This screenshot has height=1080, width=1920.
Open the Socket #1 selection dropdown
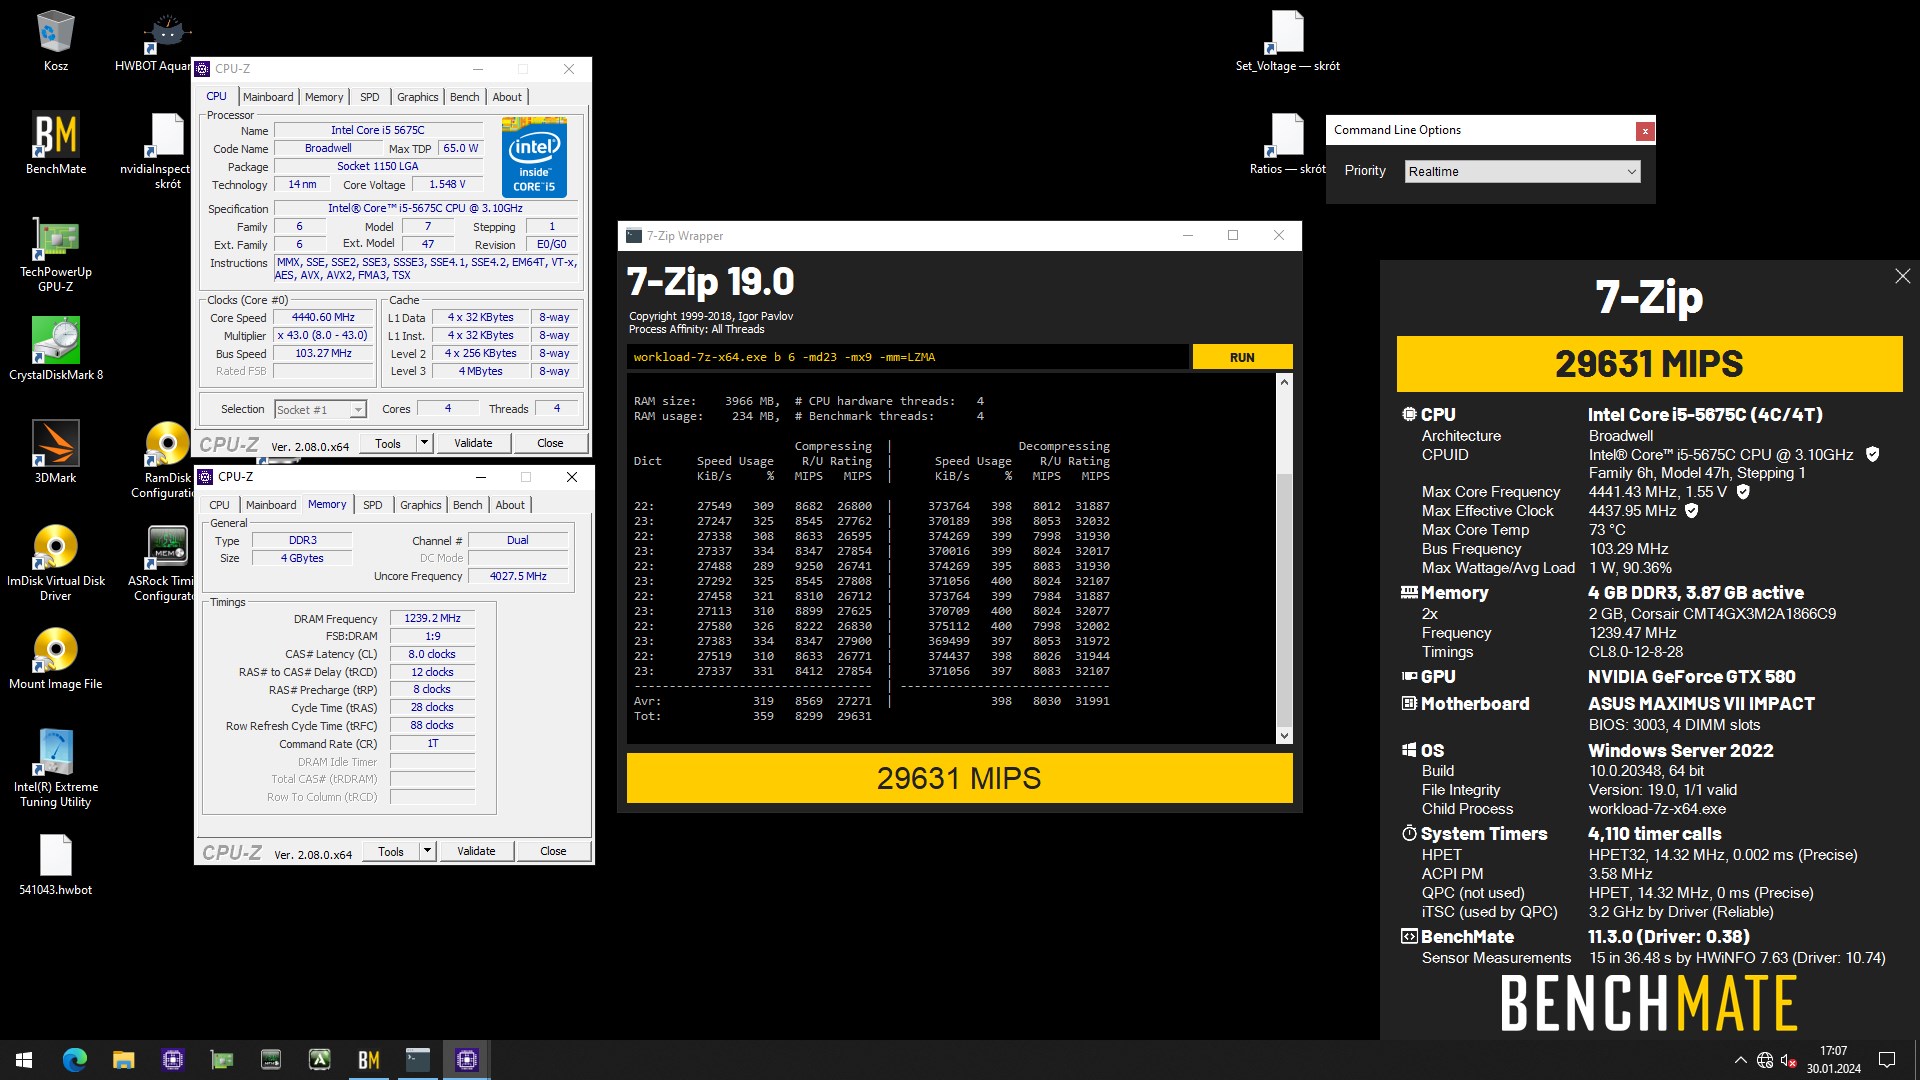coord(321,410)
